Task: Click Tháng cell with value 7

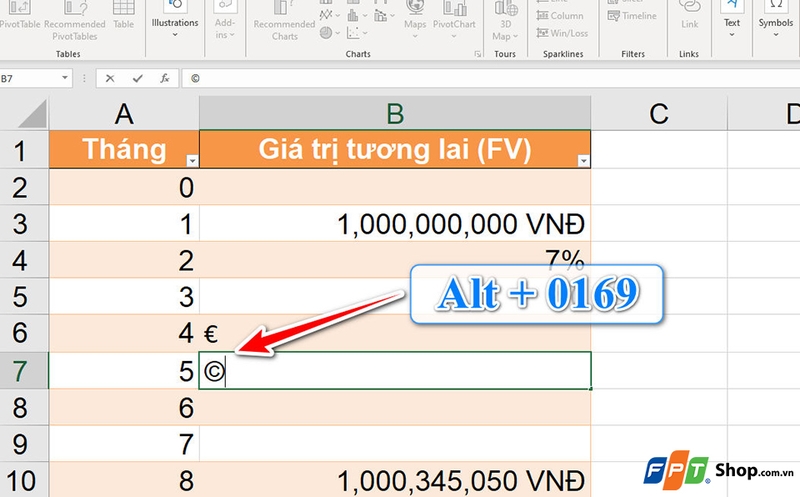Action: click(x=124, y=443)
